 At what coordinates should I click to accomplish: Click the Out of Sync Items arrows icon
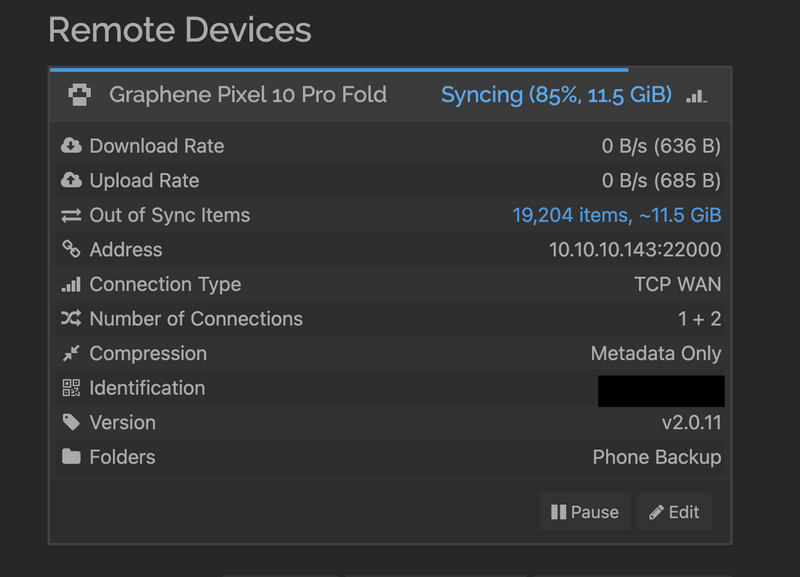[x=71, y=215]
